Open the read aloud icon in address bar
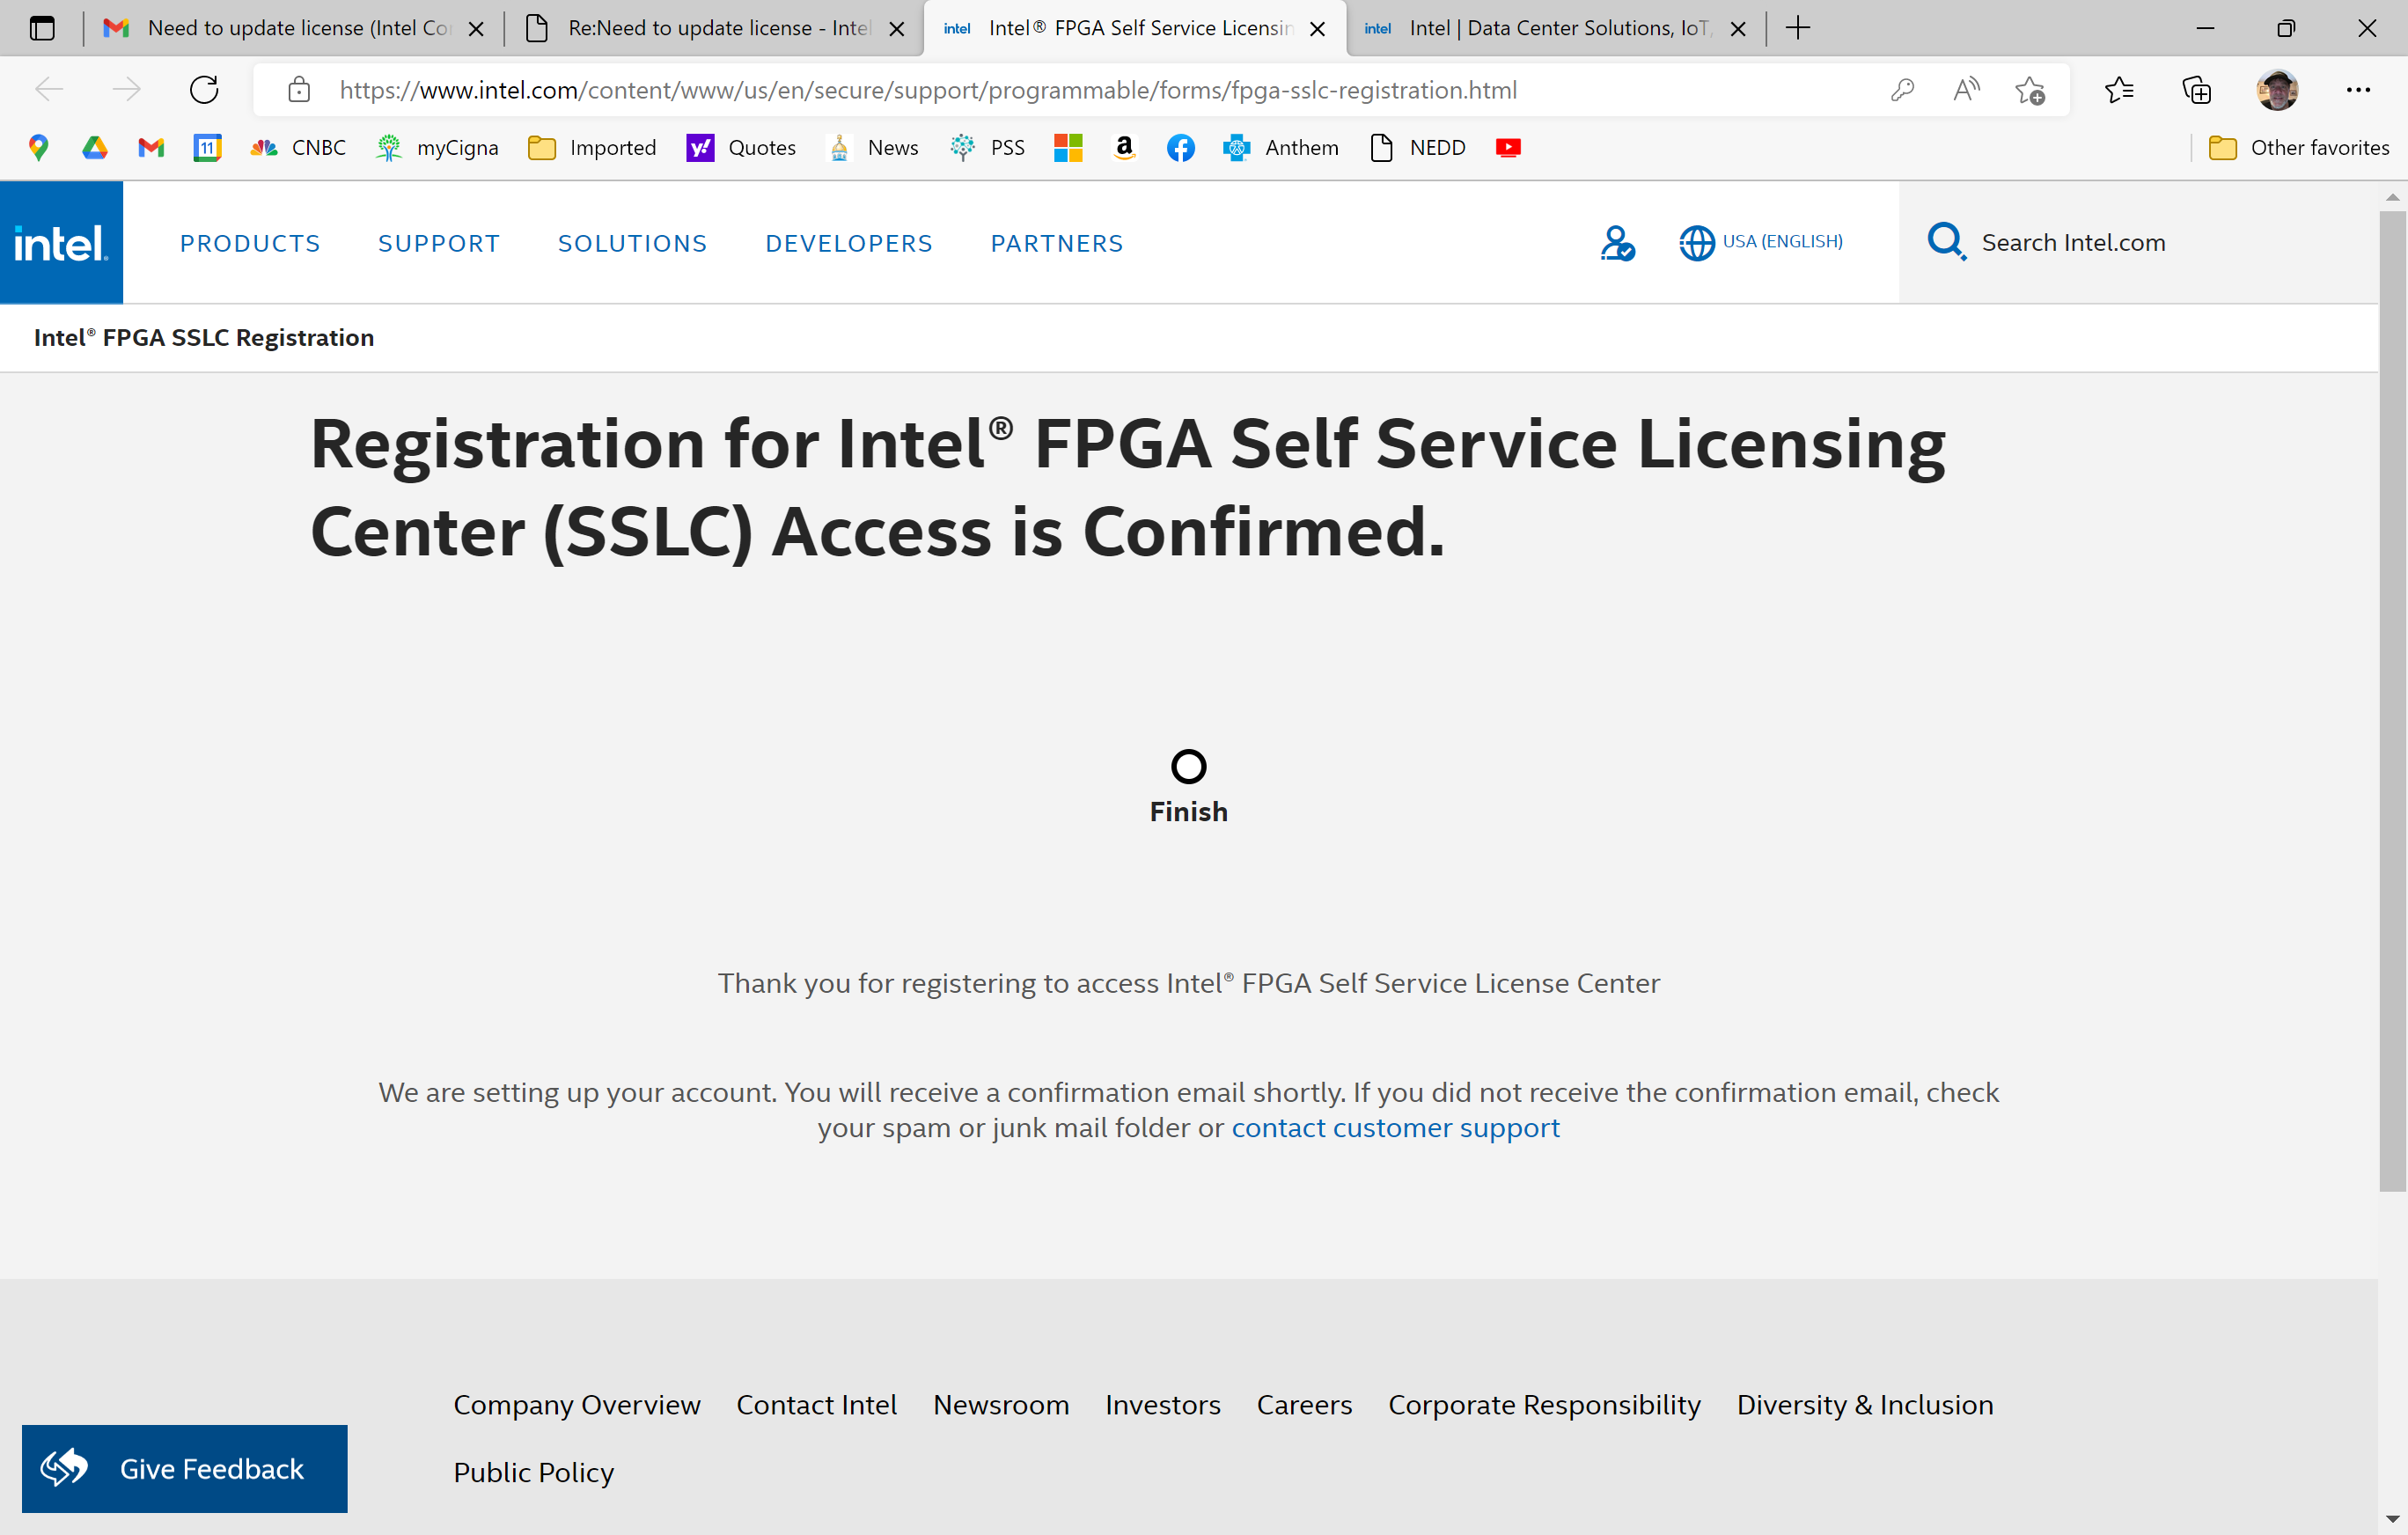Screen dimensions: 2408x1535 click(1965, 89)
